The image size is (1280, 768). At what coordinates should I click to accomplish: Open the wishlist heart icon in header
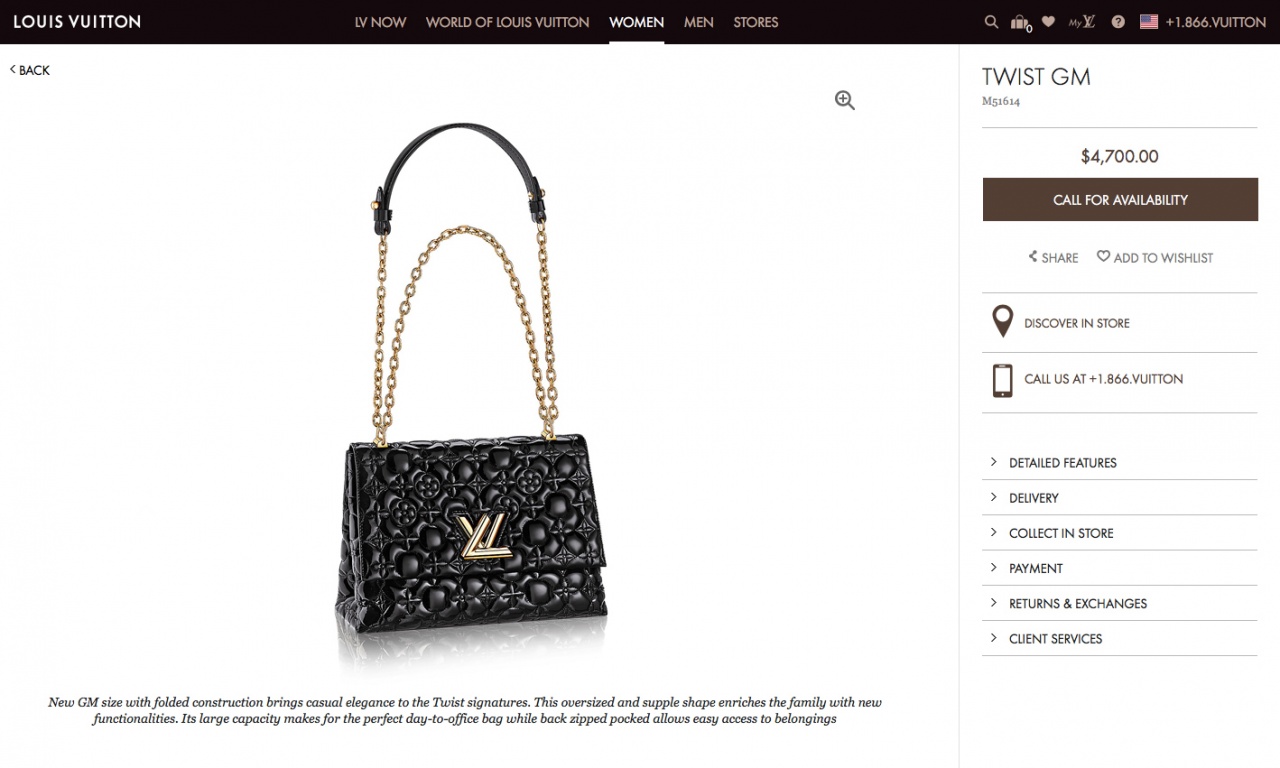[1048, 21]
